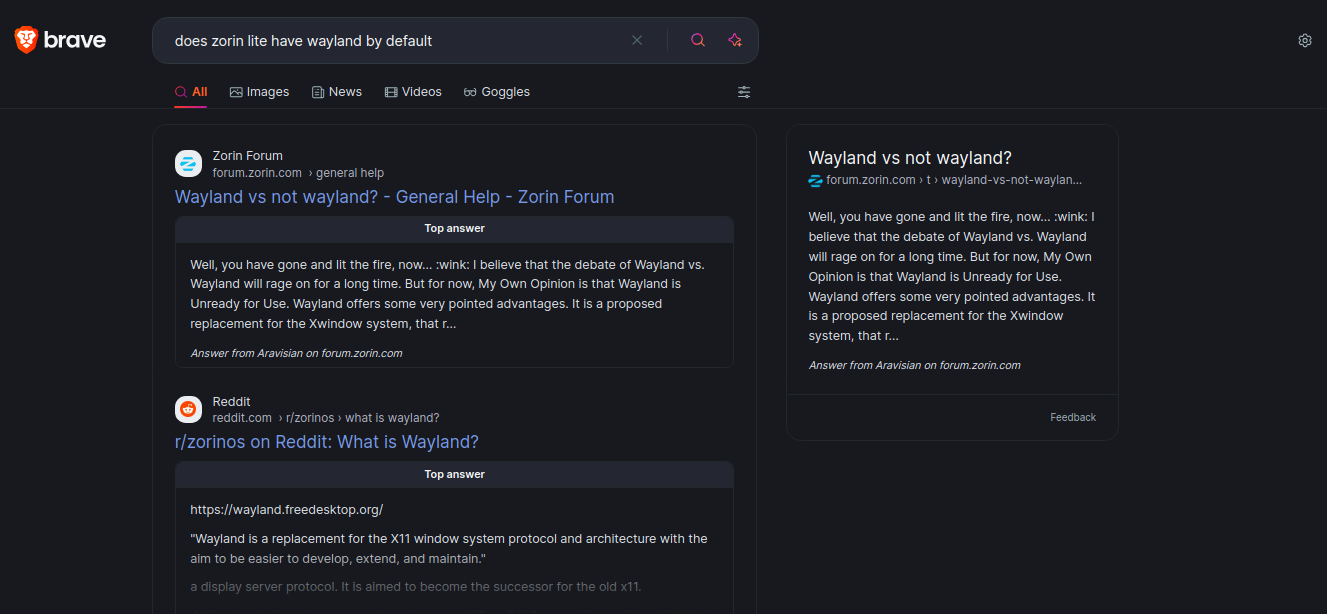The image size is (1327, 614).
Task: Open 'Wayland vs not wayland?' infobox title
Action: (910, 158)
